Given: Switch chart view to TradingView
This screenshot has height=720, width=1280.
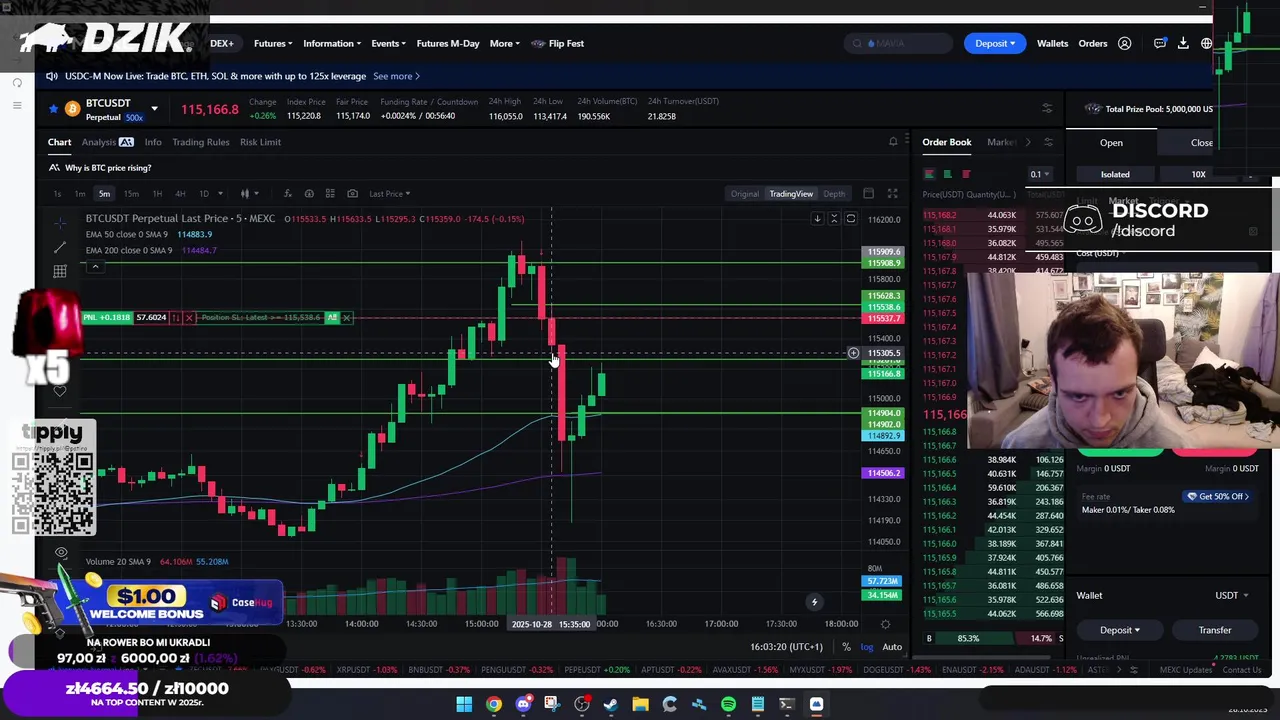Looking at the screenshot, I should (791, 194).
